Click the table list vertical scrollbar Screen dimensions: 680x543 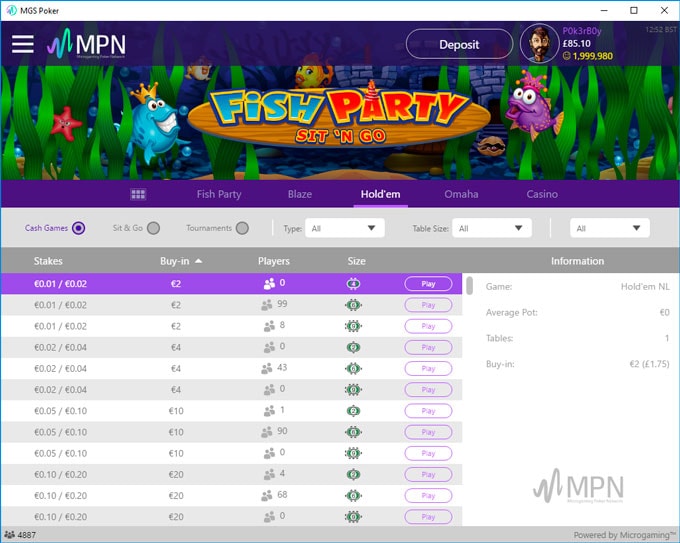pyautogui.click(x=469, y=287)
